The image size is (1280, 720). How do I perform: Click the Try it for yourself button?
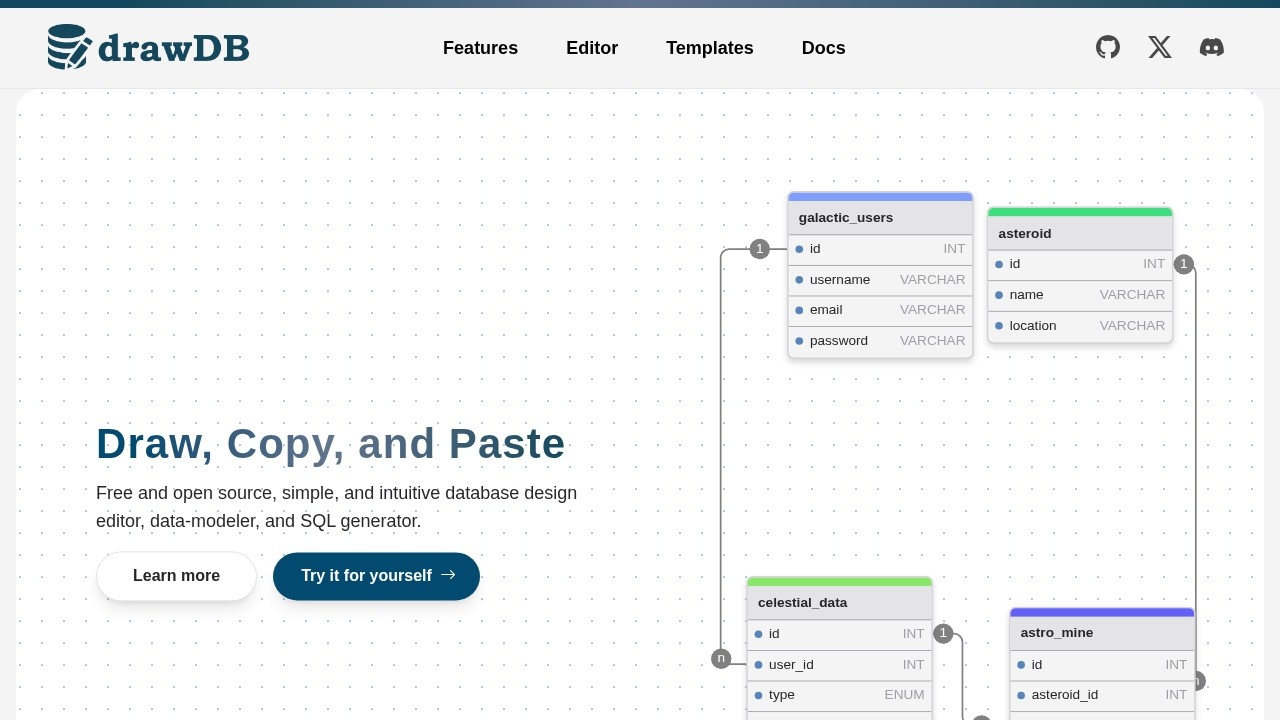pos(376,576)
